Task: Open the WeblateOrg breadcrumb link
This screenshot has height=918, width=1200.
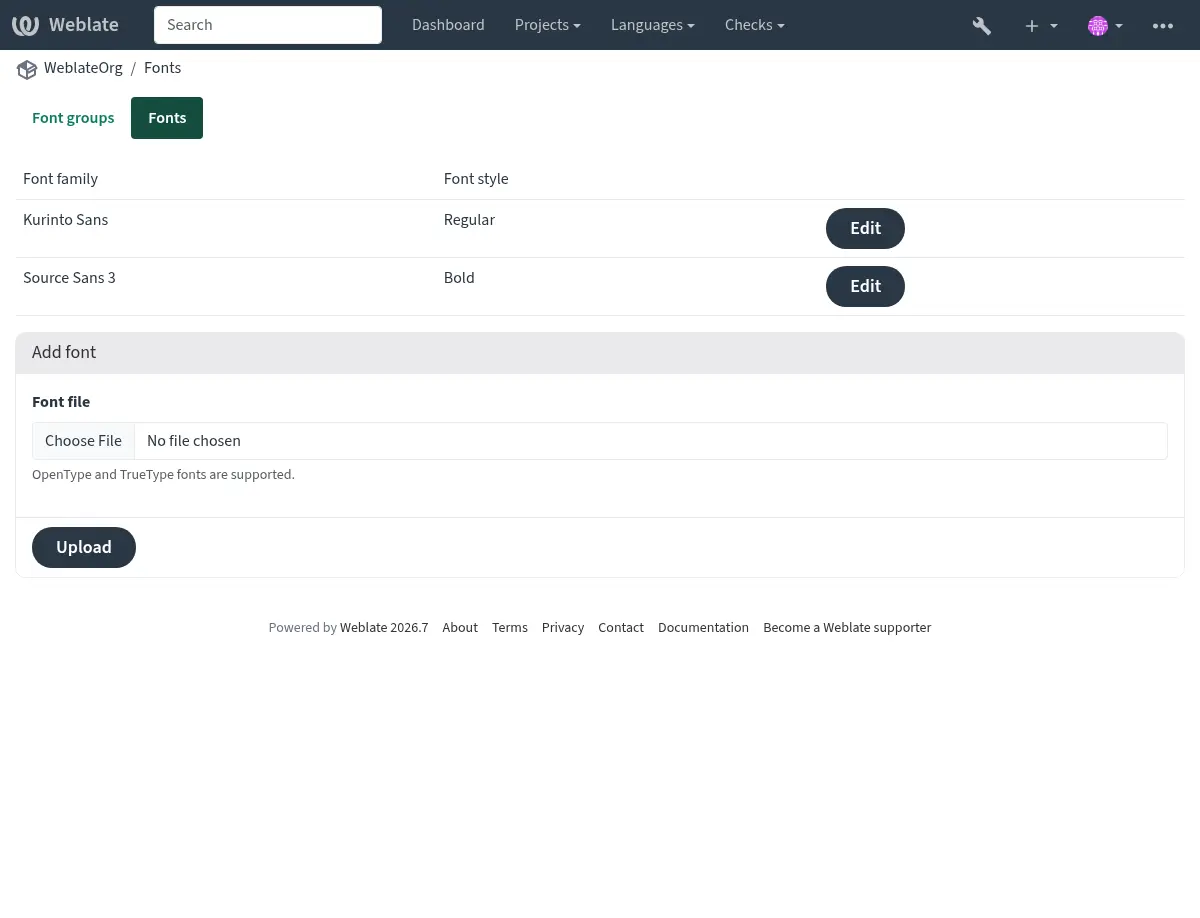Action: 83,68
